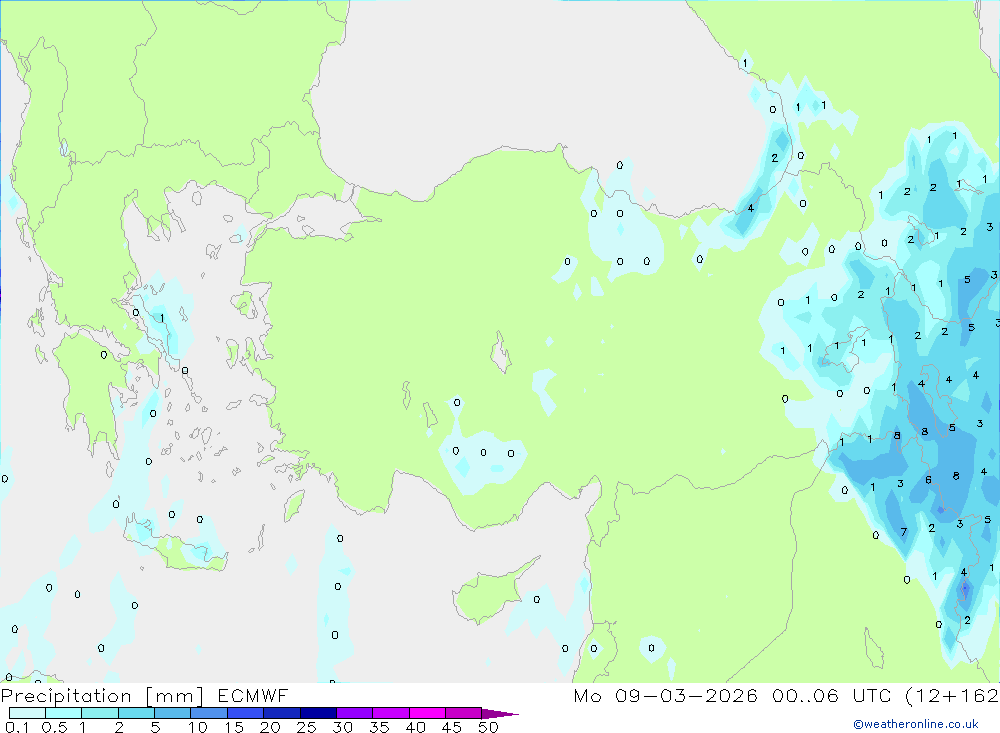Viewport: 1000px width, 733px height.
Task: Click the '25' legend scale label
Action: [306, 727]
